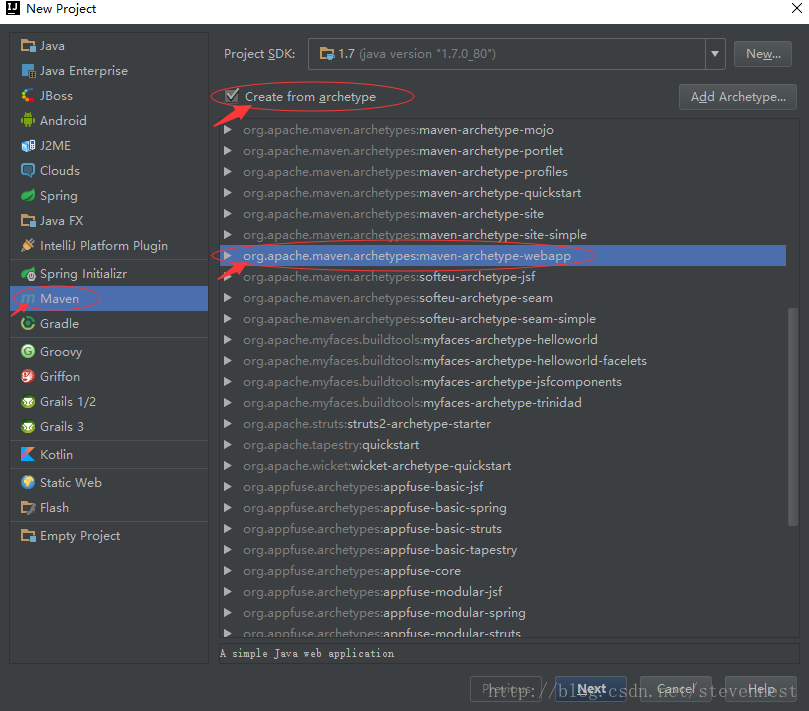The height and width of the screenshot is (711, 809).
Task: Select myfaces-archetype-helloworld row
Action: (503, 340)
